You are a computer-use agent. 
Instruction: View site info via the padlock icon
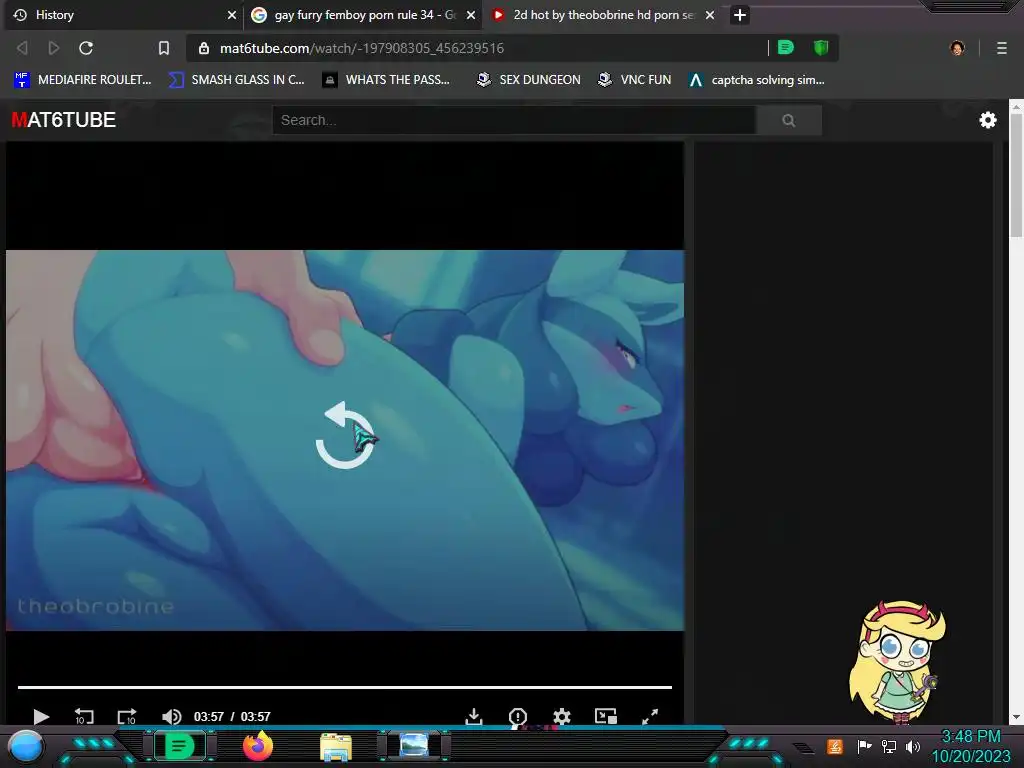[204, 48]
